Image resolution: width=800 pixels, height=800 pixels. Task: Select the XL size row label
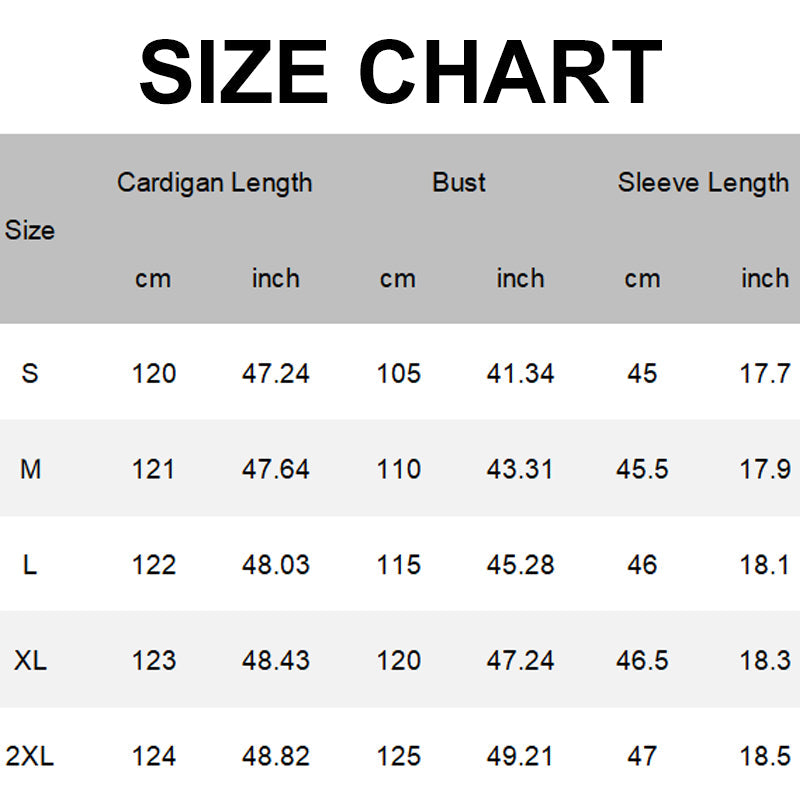tap(30, 660)
